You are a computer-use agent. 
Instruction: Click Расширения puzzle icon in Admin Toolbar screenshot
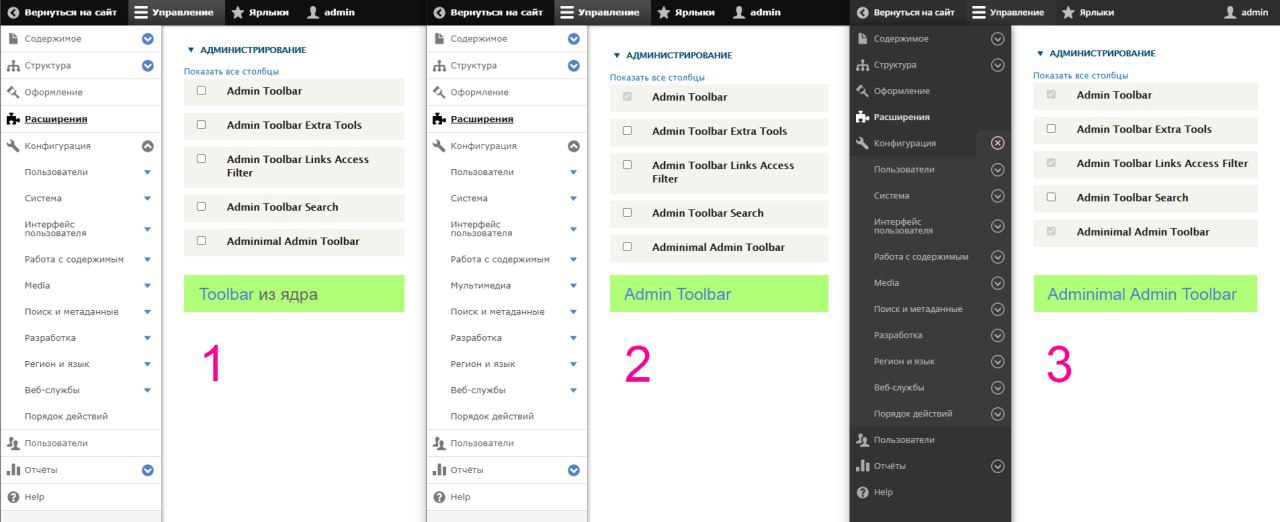click(439, 119)
